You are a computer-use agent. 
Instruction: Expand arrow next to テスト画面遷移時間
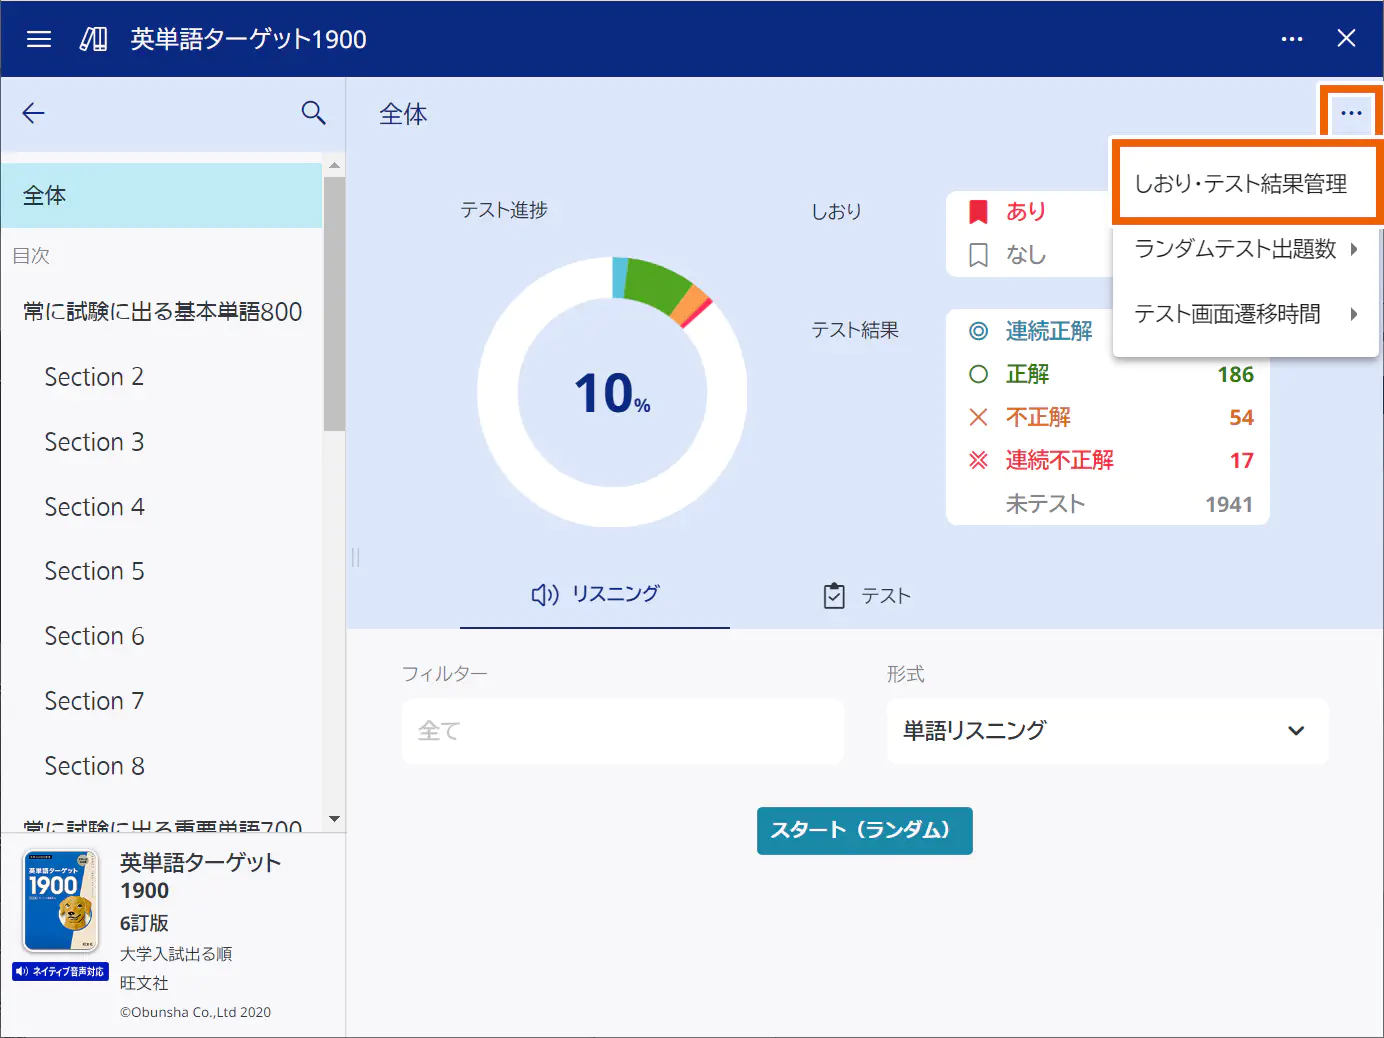pyautogui.click(x=1354, y=314)
